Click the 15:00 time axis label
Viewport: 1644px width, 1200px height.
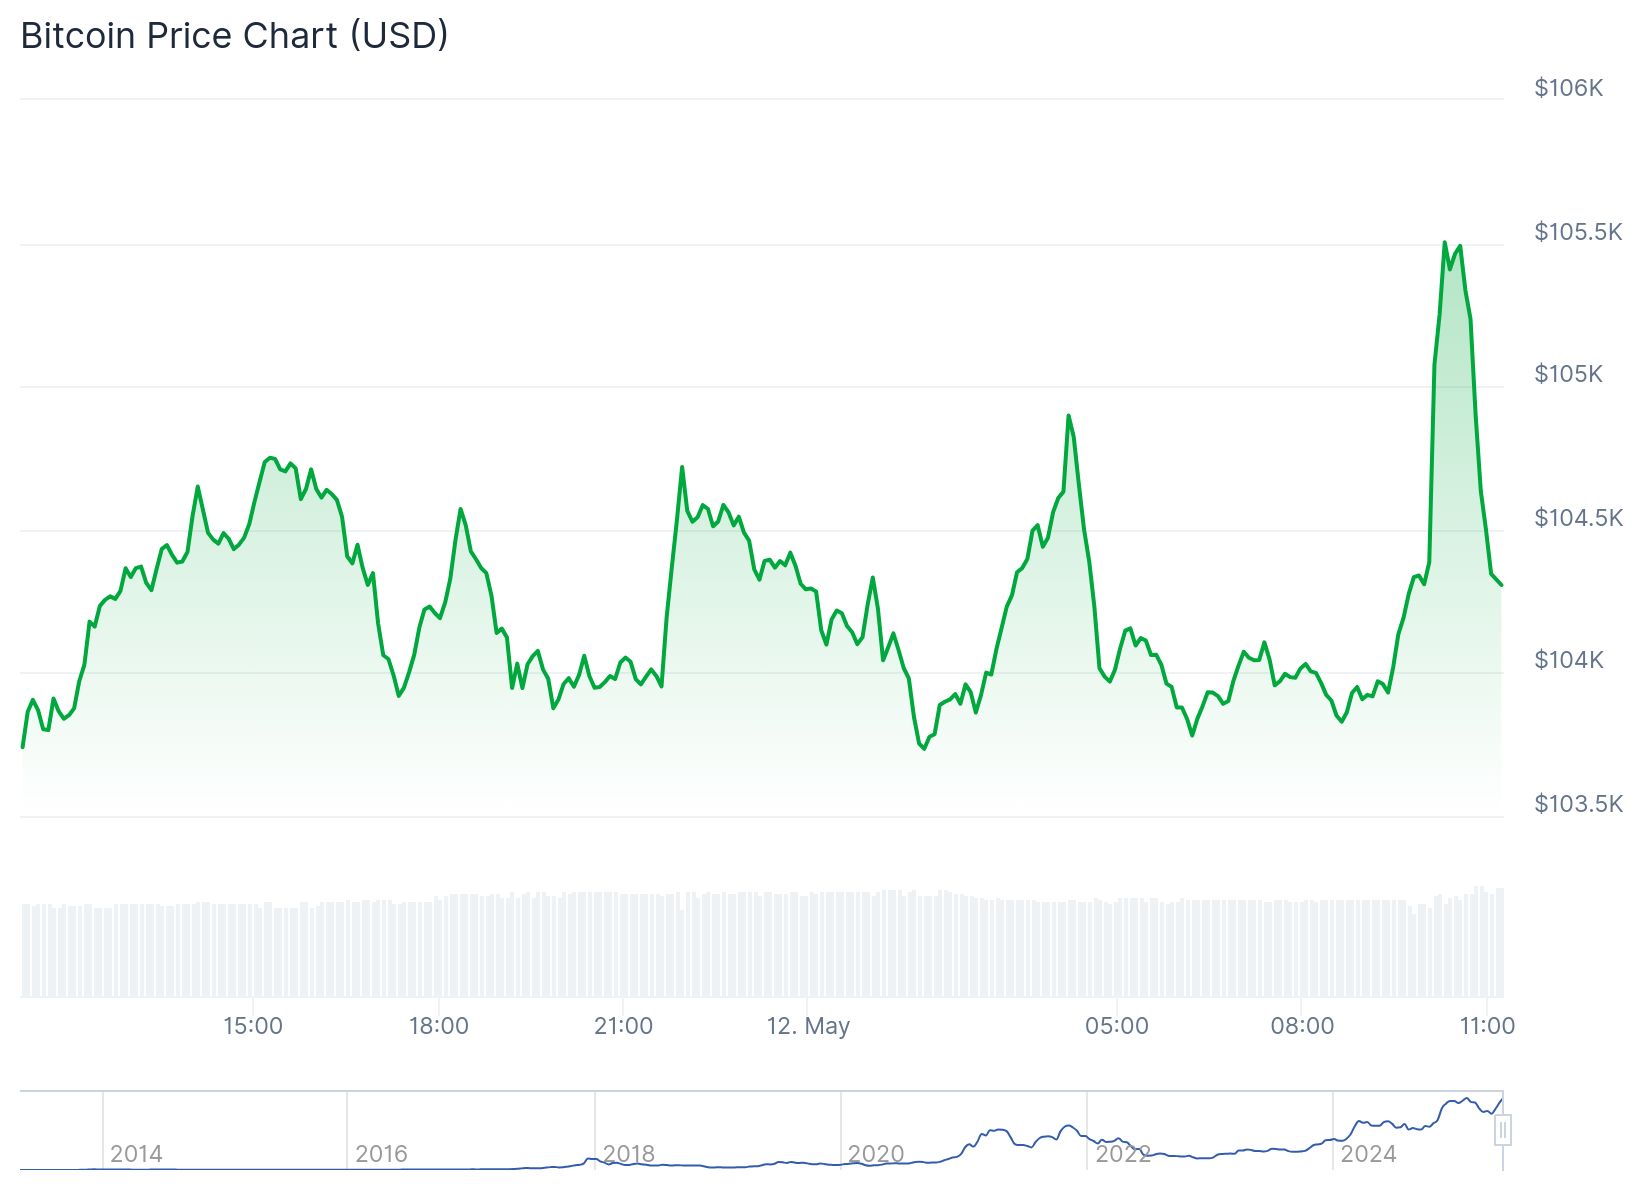pos(253,1026)
